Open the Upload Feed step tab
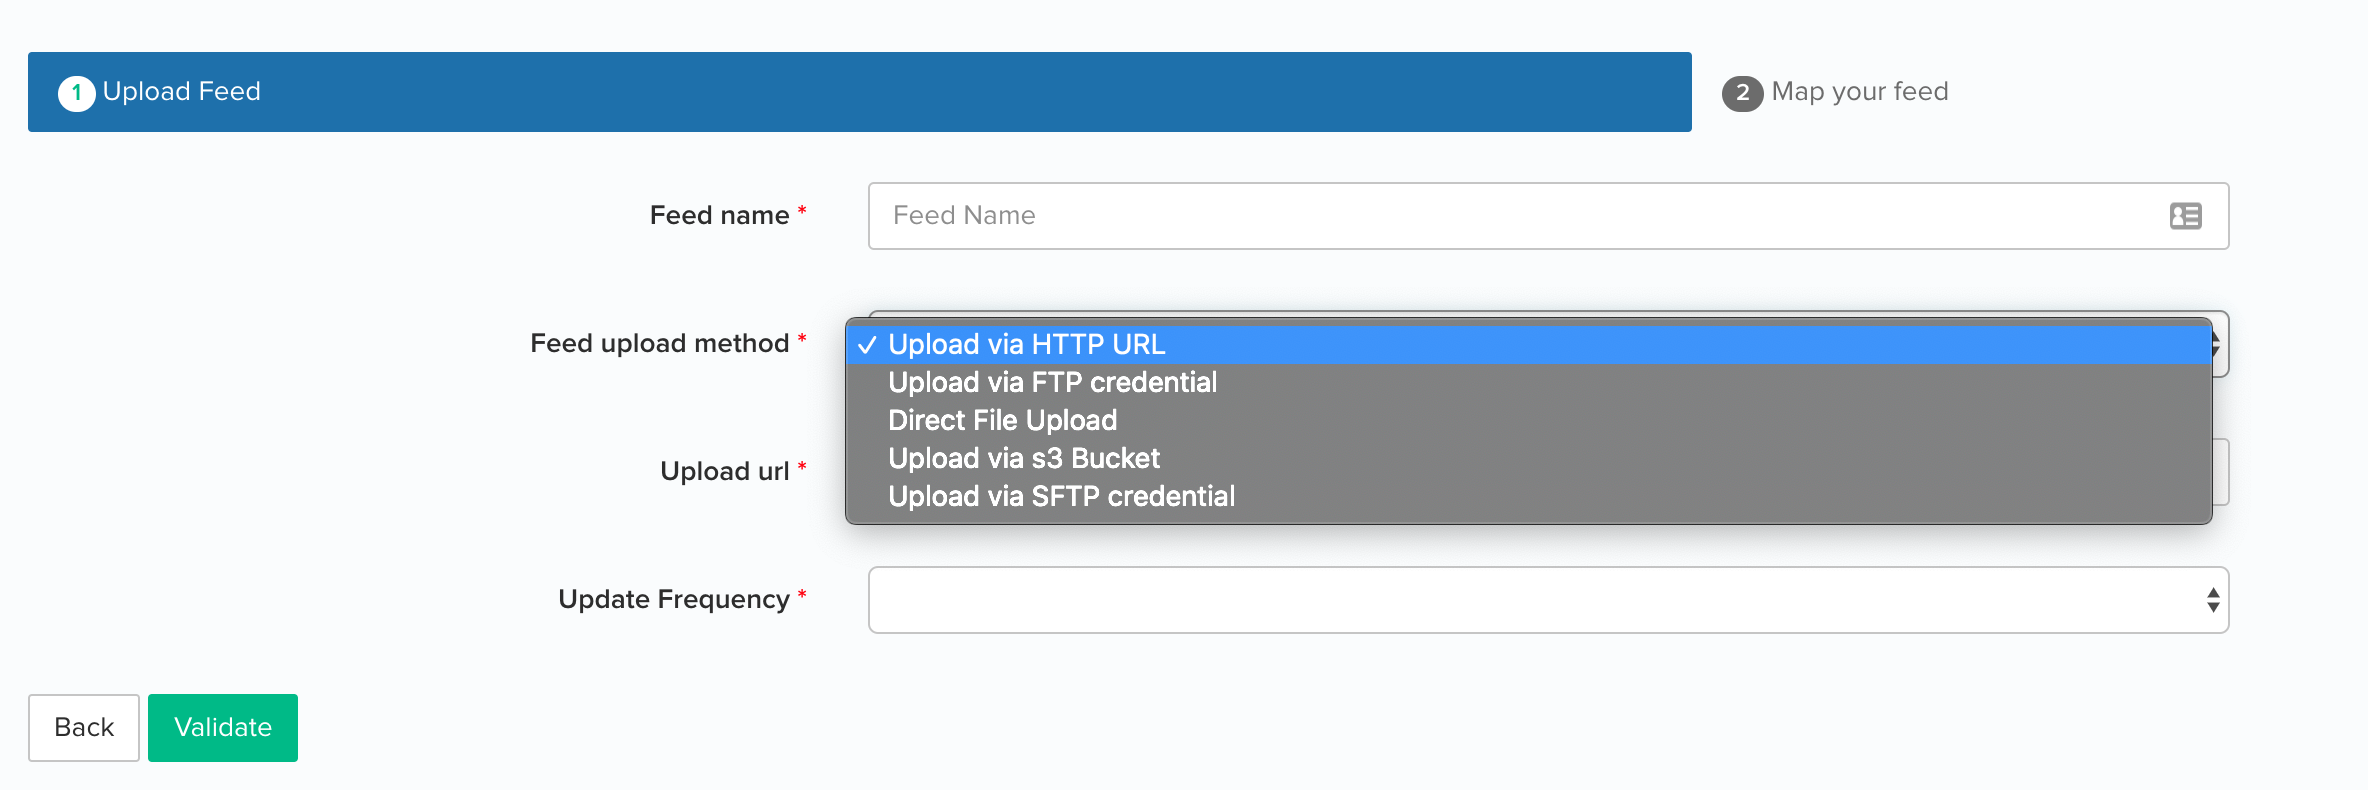2368x790 pixels. tap(860, 92)
